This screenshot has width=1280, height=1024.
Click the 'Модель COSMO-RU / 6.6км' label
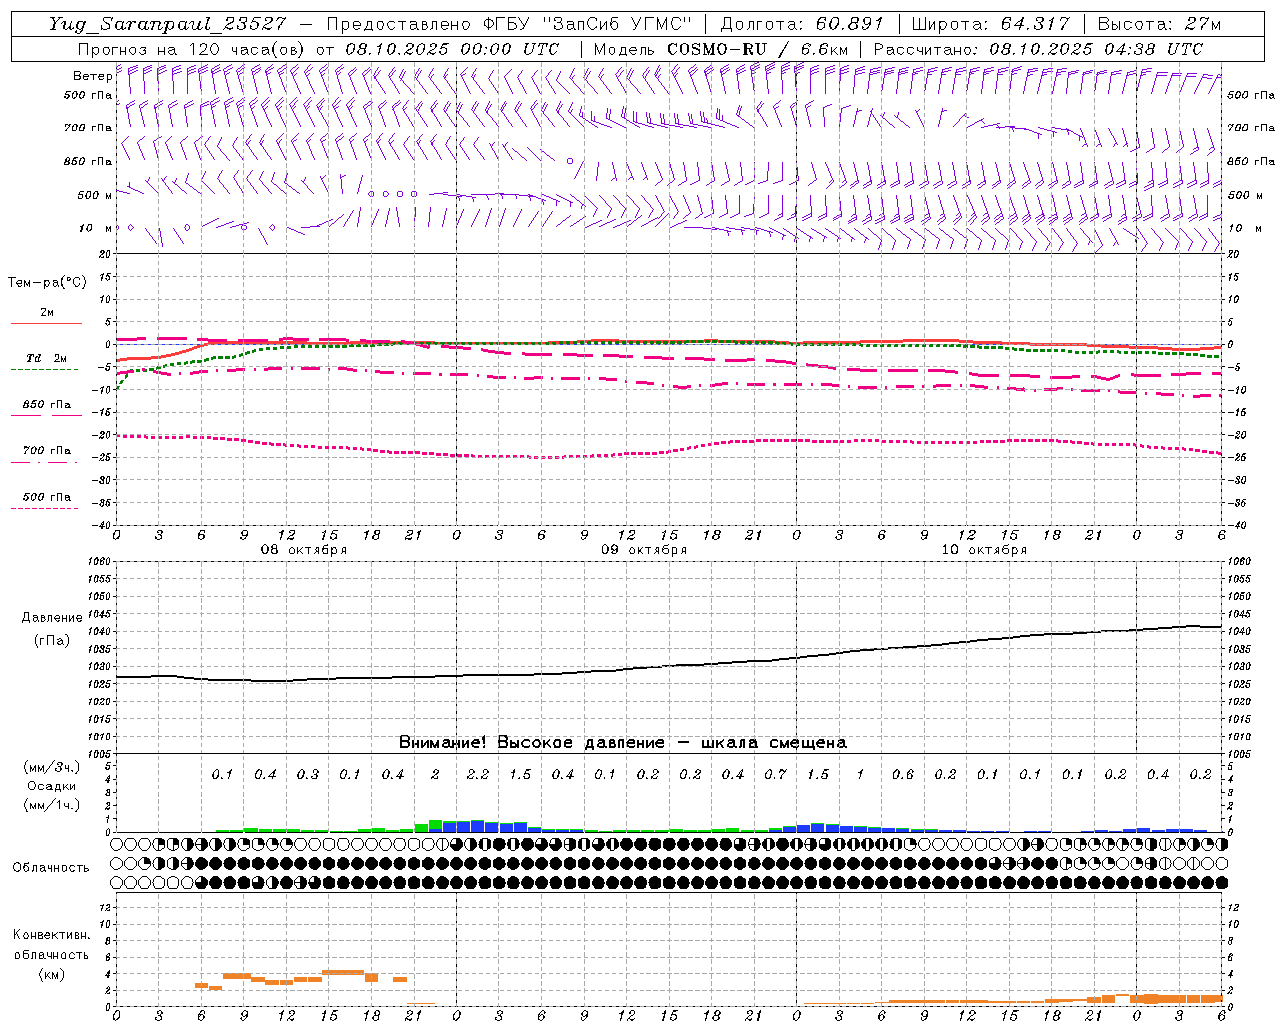[x=720, y=49]
